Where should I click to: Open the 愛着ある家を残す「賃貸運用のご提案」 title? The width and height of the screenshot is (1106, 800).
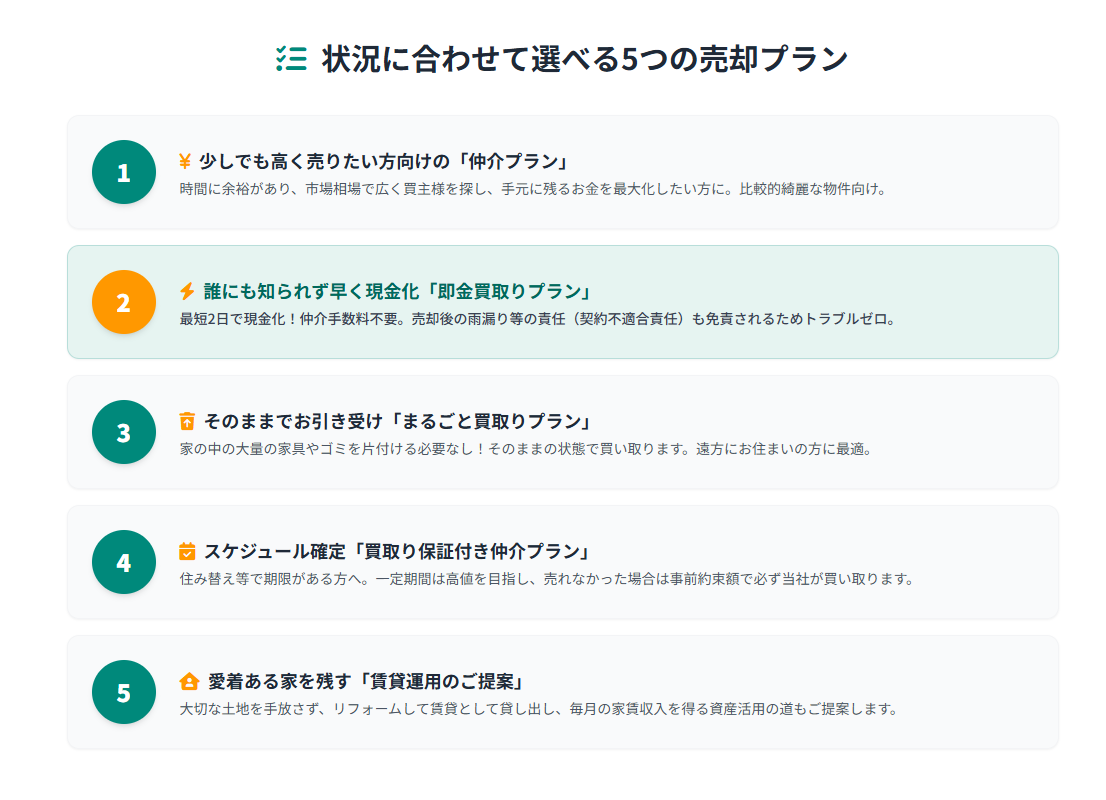click(366, 681)
